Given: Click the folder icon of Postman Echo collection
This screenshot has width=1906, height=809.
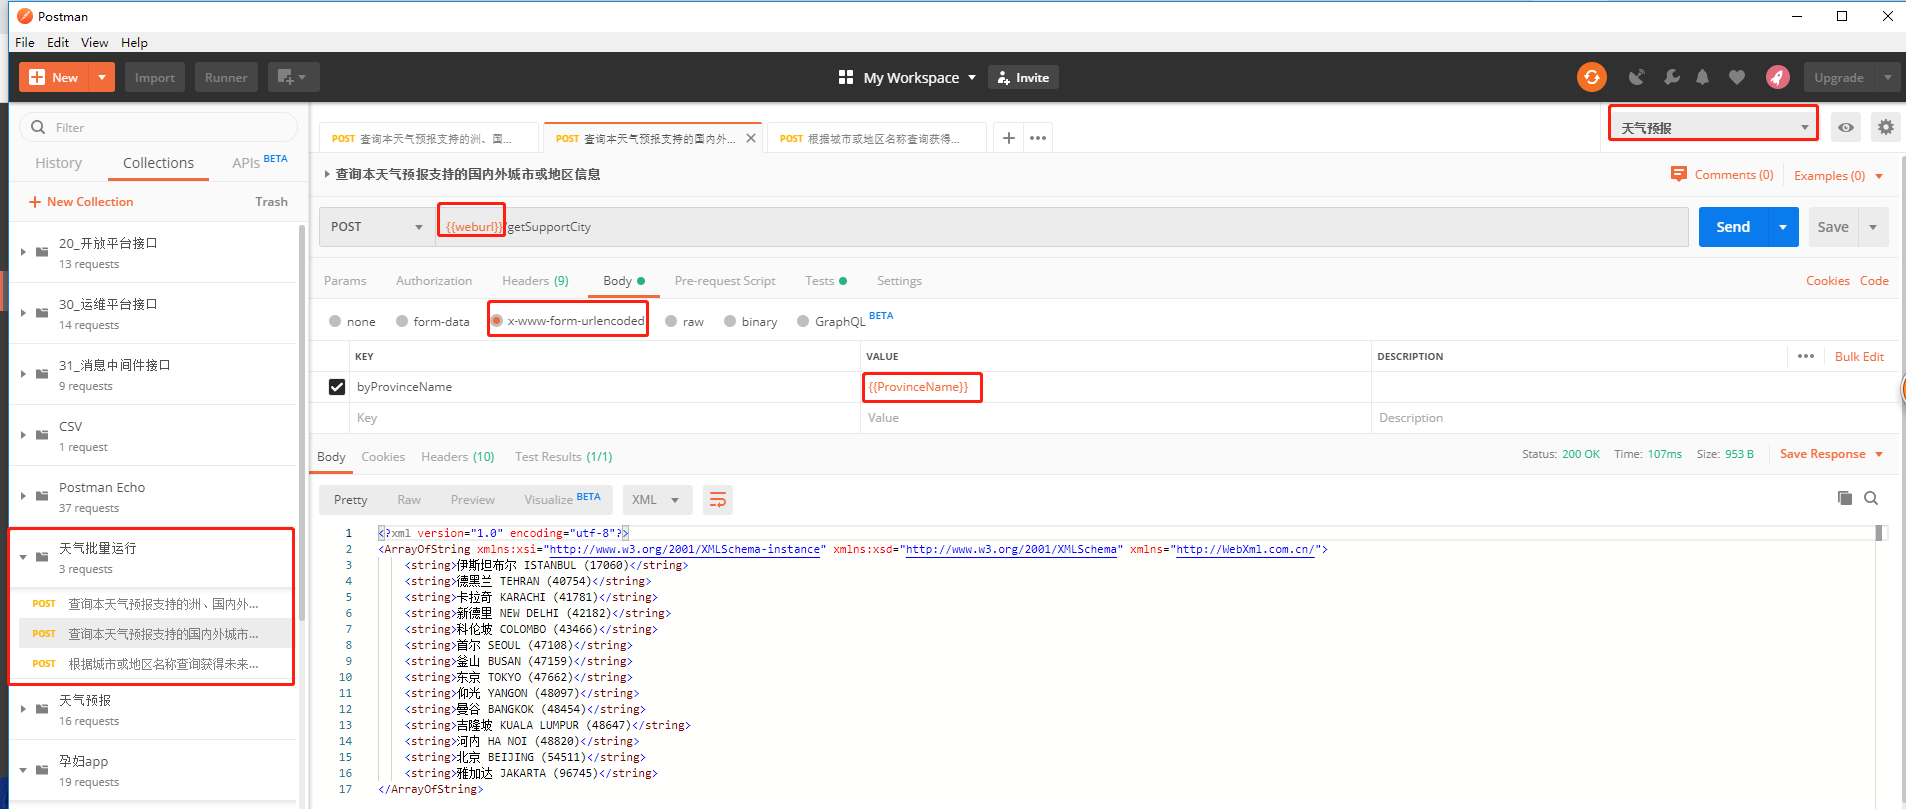Looking at the screenshot, I should [42, 496].
